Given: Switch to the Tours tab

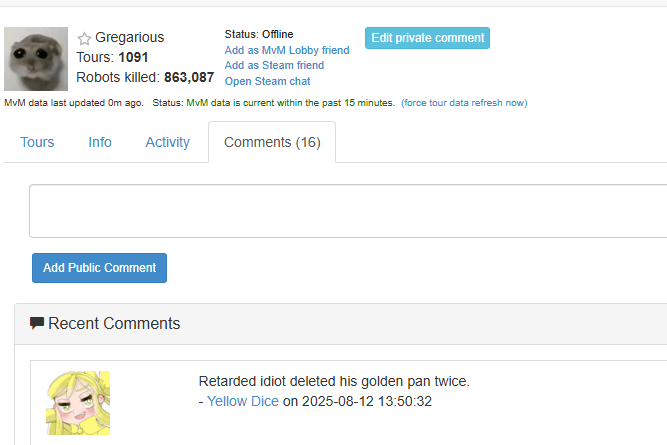Looking at the screenshot, I should pos(37,142).
